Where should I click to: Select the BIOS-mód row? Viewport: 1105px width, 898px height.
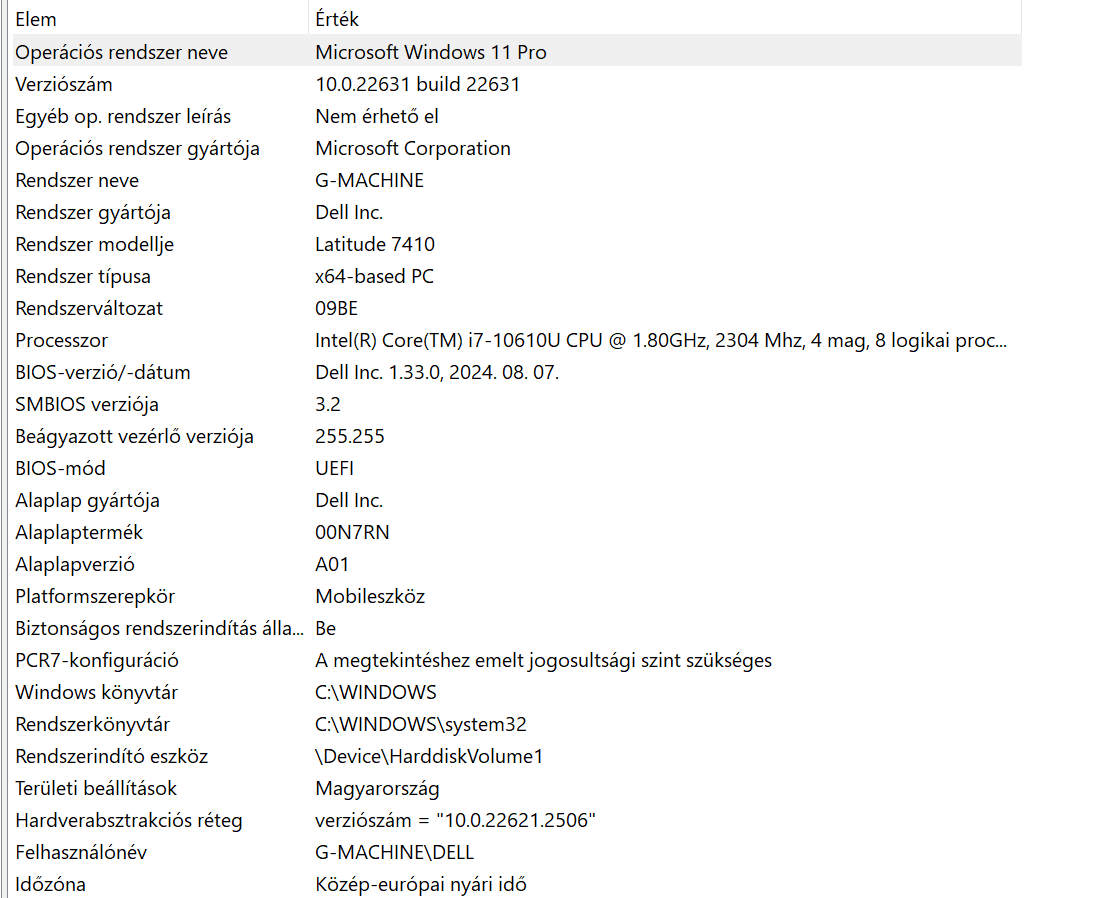tap(517, 468)
